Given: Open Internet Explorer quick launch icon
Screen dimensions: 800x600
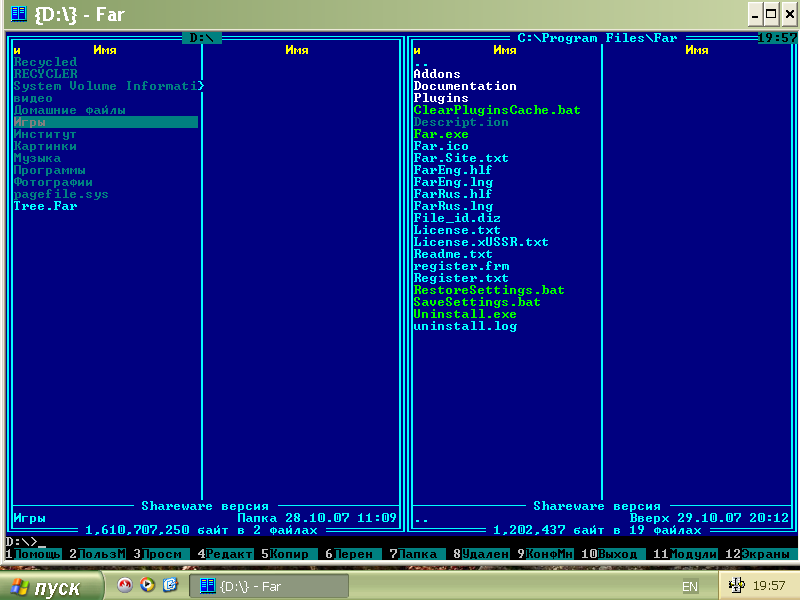Looking at the screenshot, I should pyautogui.click(x=170, y=585).
